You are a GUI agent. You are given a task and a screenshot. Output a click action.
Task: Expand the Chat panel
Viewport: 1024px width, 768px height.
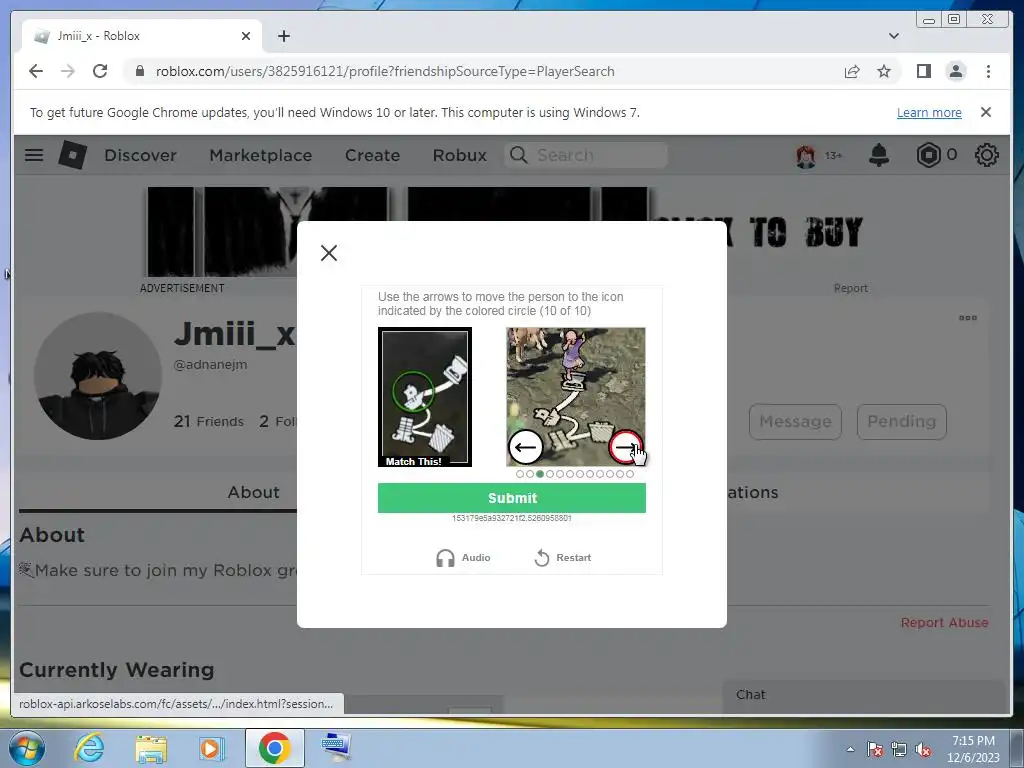point(866,695)
